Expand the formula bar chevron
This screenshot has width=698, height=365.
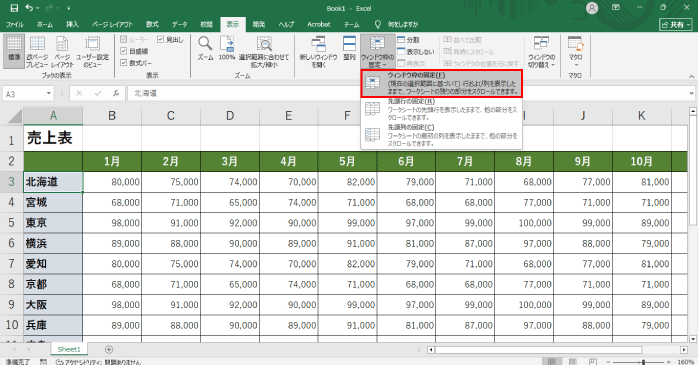tap(691, 93)
